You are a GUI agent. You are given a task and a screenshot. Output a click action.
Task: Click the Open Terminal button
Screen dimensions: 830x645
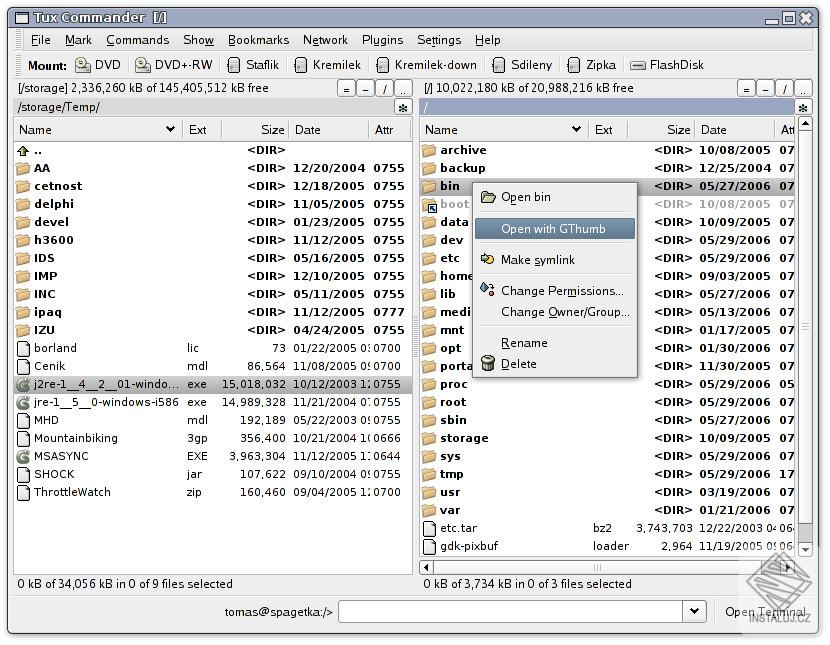tap(765, 612)
